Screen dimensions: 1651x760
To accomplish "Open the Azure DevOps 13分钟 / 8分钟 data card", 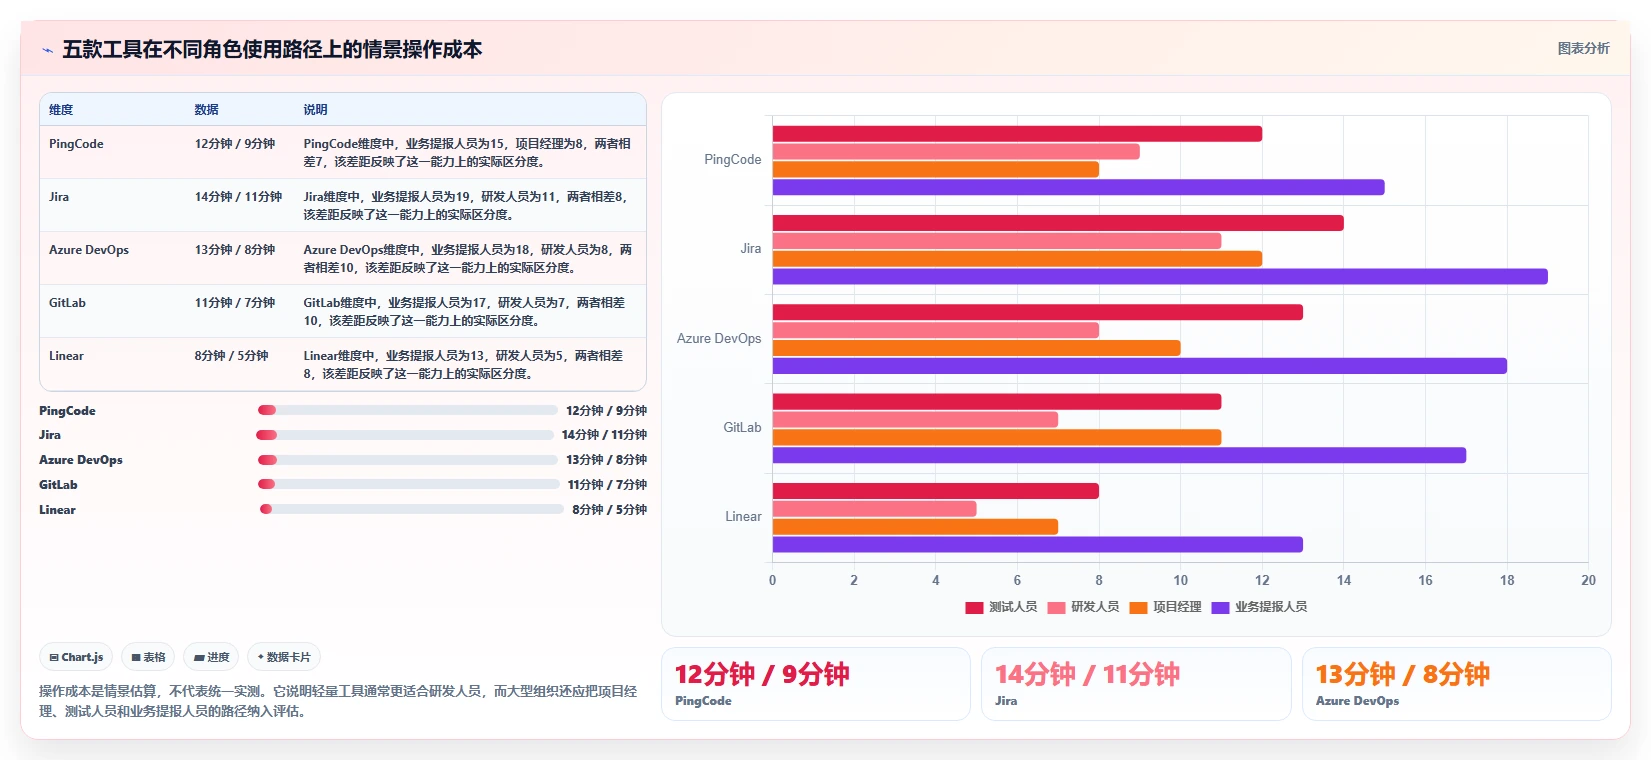I will tap(1457, 684).
